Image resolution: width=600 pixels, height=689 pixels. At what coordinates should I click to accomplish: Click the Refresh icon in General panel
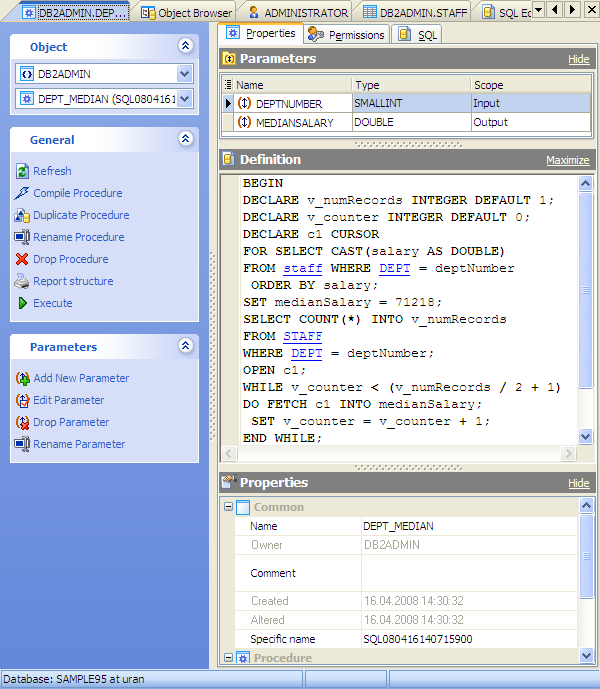point(23,171)
